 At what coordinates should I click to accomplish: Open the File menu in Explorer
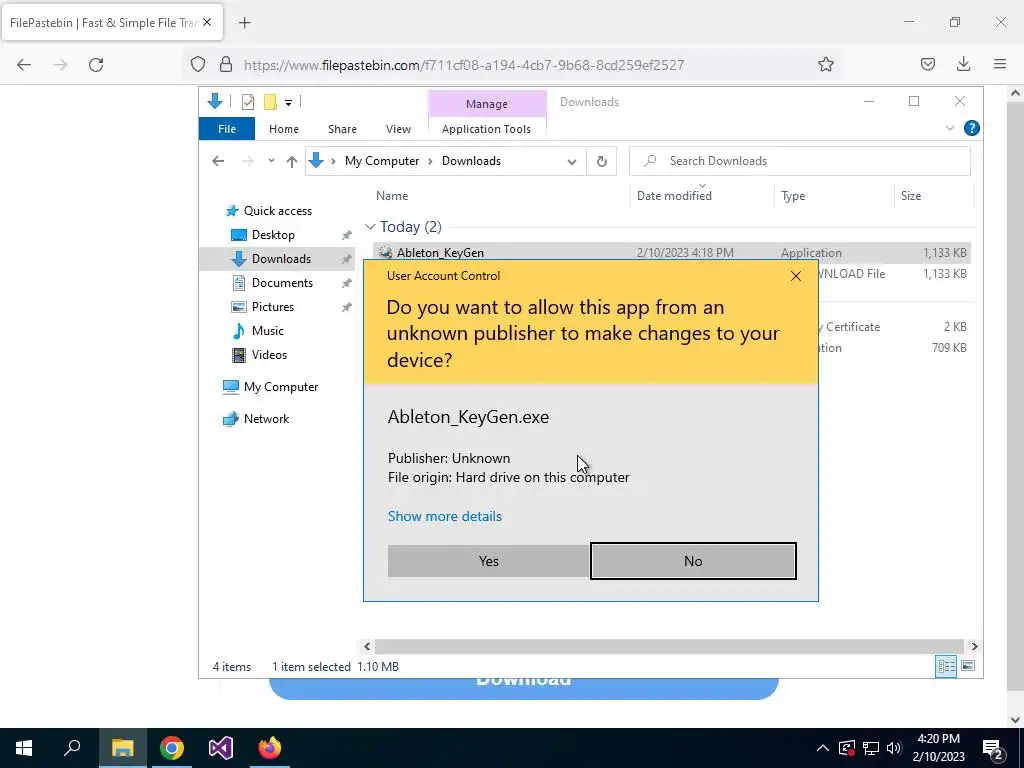[227, 129]
